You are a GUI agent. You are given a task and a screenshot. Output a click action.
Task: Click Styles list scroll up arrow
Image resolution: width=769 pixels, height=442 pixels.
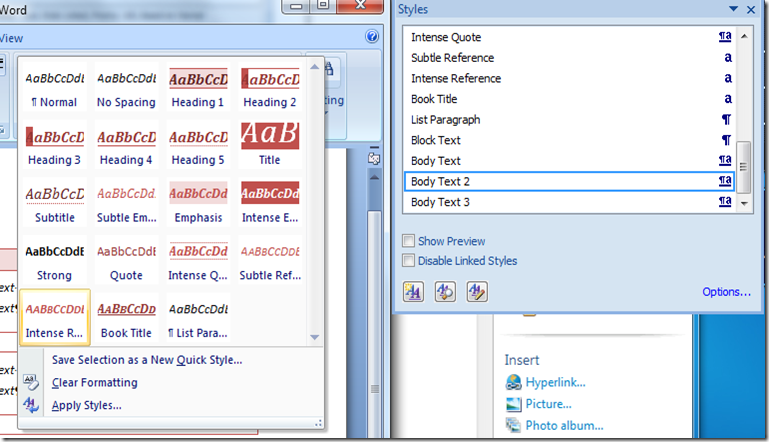coord(744,36)
